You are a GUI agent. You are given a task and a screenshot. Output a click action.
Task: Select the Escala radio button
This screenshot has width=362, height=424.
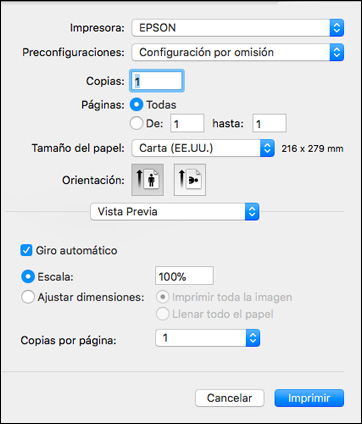[x=28, y=276]
